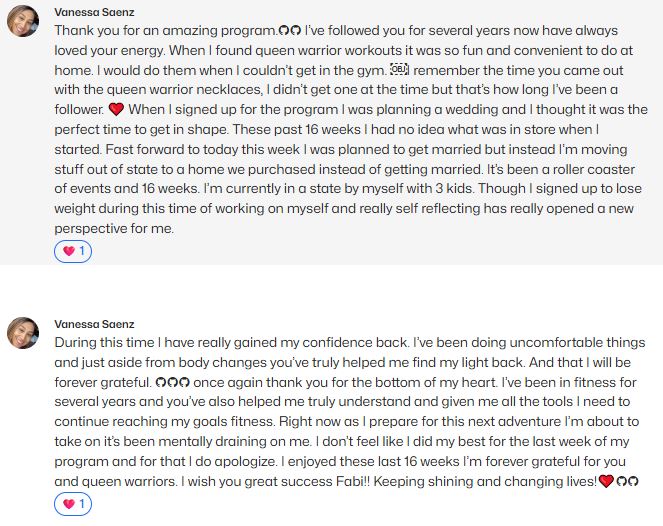Select the first message starting "Thank you for an amazing"
663x526 pixels.
pos(351,129)
